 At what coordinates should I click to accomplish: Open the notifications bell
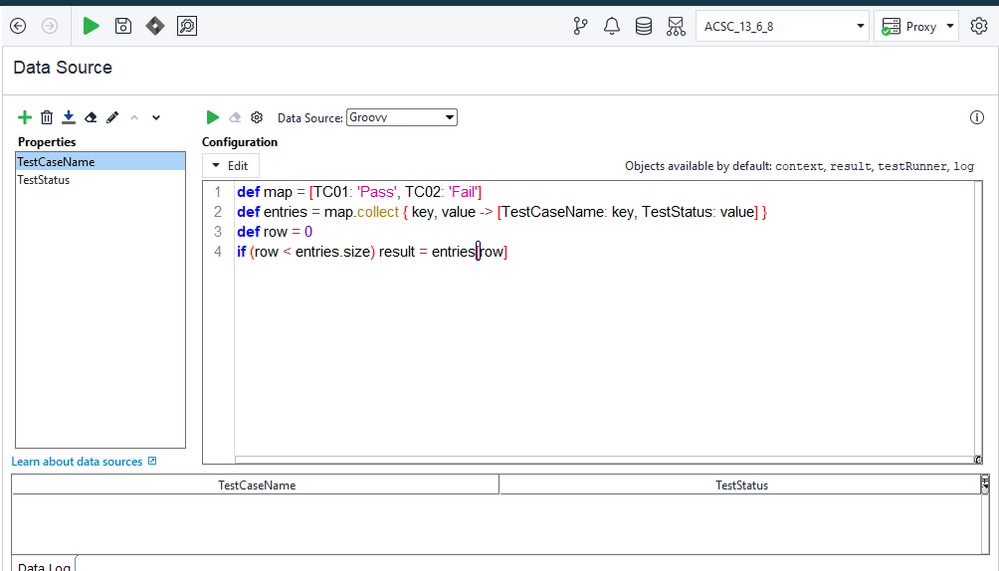[x=612, y=27]
